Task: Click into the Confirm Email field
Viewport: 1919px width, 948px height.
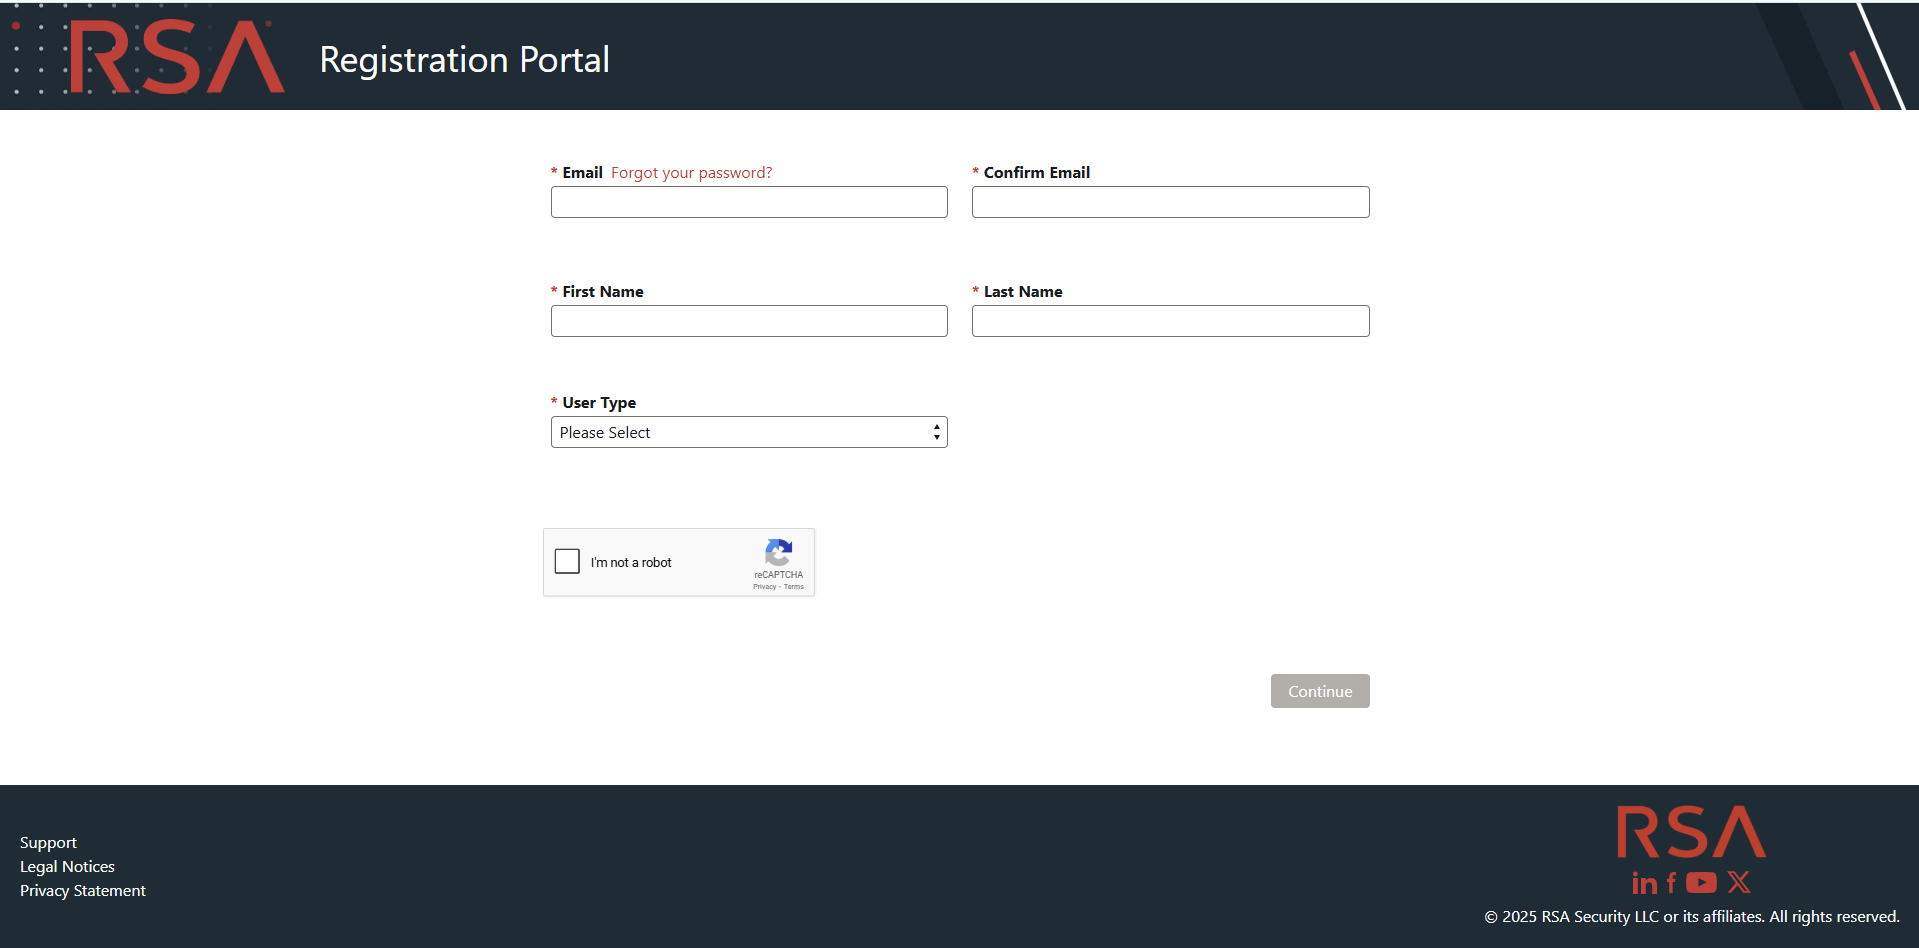Action: [1170, 202]
